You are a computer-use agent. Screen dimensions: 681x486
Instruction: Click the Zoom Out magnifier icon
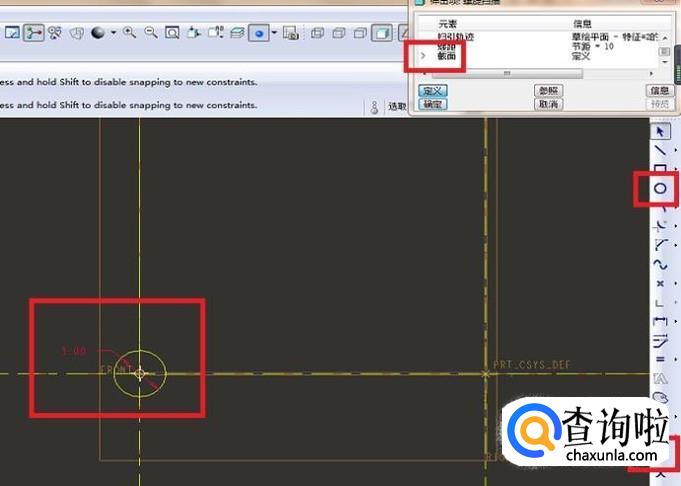(151, 33)
